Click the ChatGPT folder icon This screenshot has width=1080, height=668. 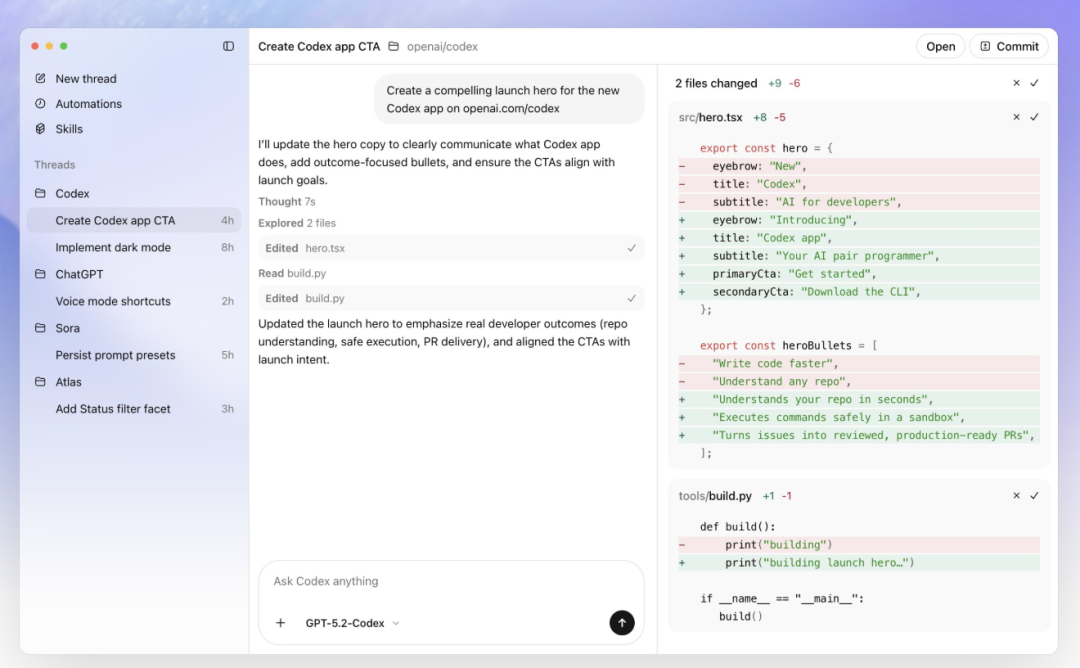coord(41,274)
